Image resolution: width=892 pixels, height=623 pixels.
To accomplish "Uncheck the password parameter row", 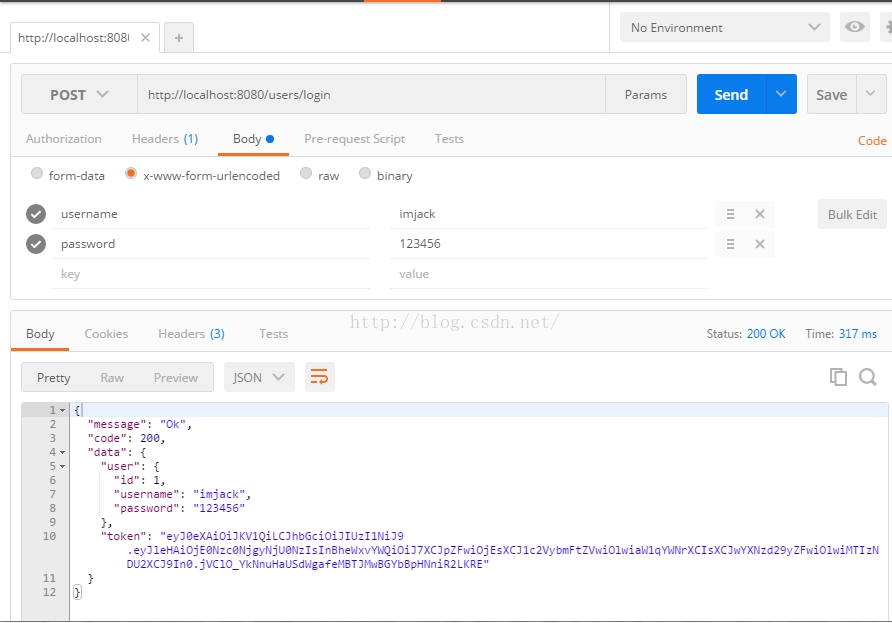I will point(36,244).
